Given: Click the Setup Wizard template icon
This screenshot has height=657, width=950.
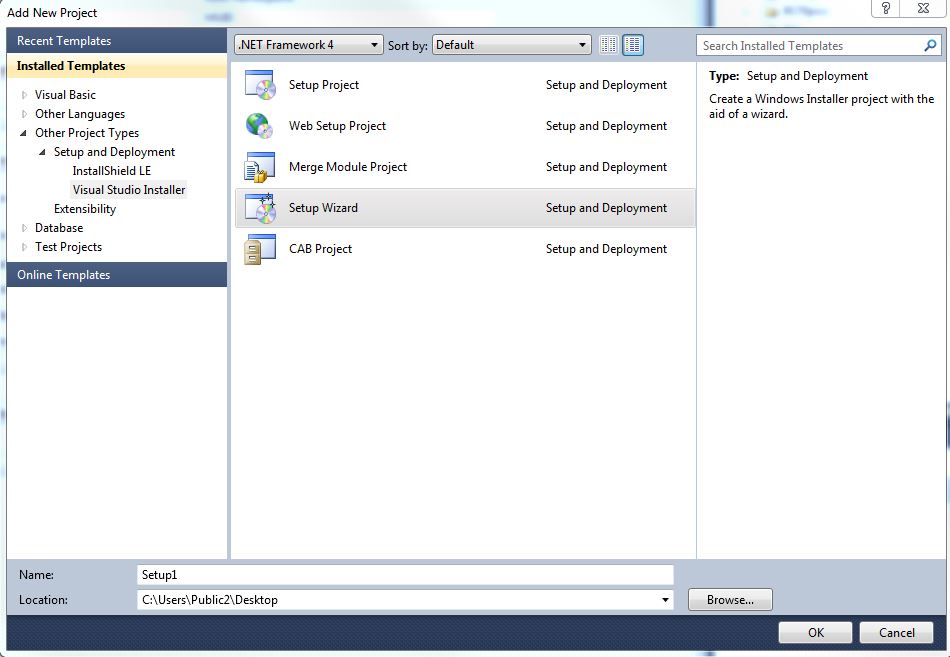Looking at the screenshot, I should (260, 208).
